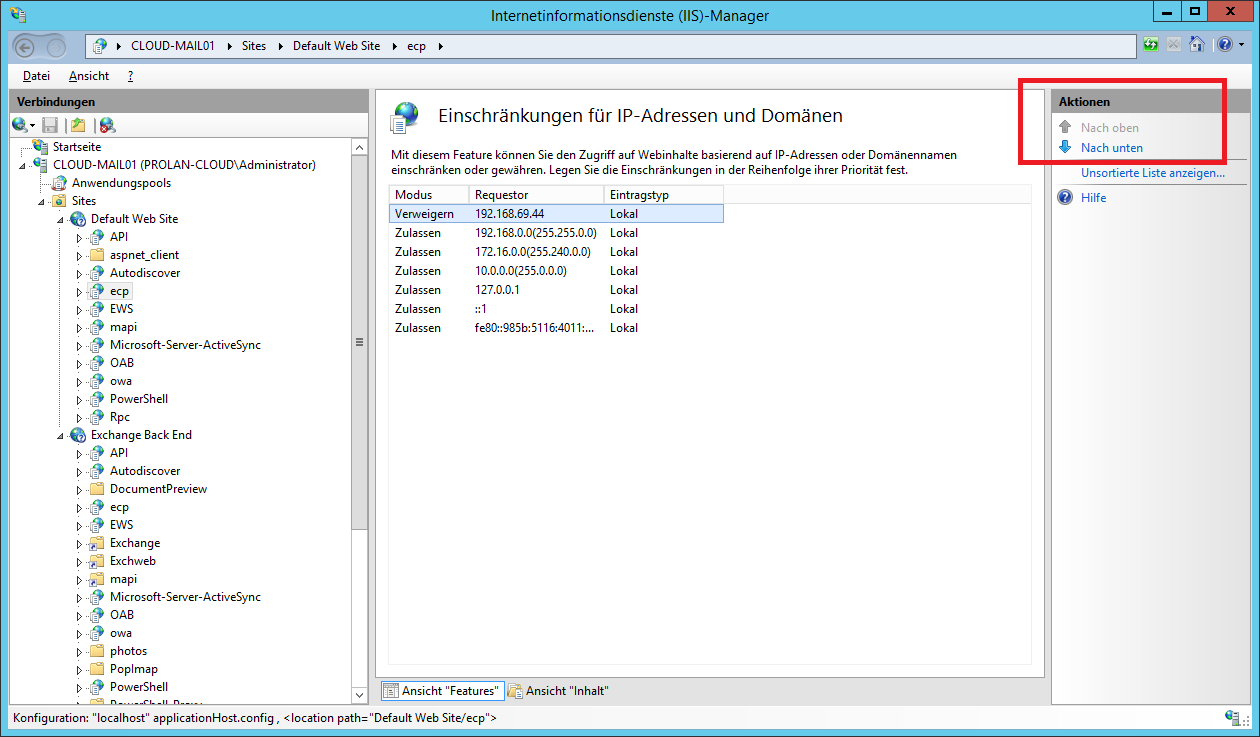The width and height of the screenshot is (1260, 737).
Task: Click the create new connection globe icon
Action: [x=20, y=125]
